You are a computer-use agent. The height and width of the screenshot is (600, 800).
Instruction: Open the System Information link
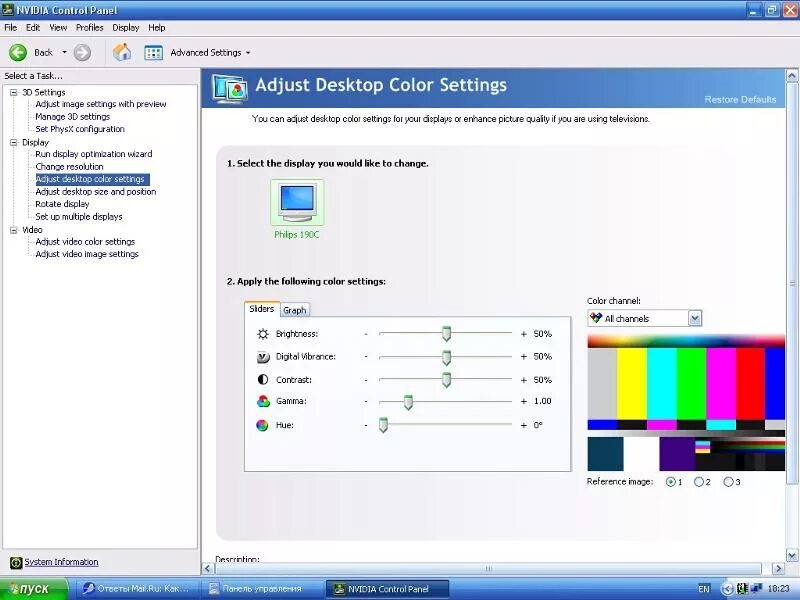(61, 562)
